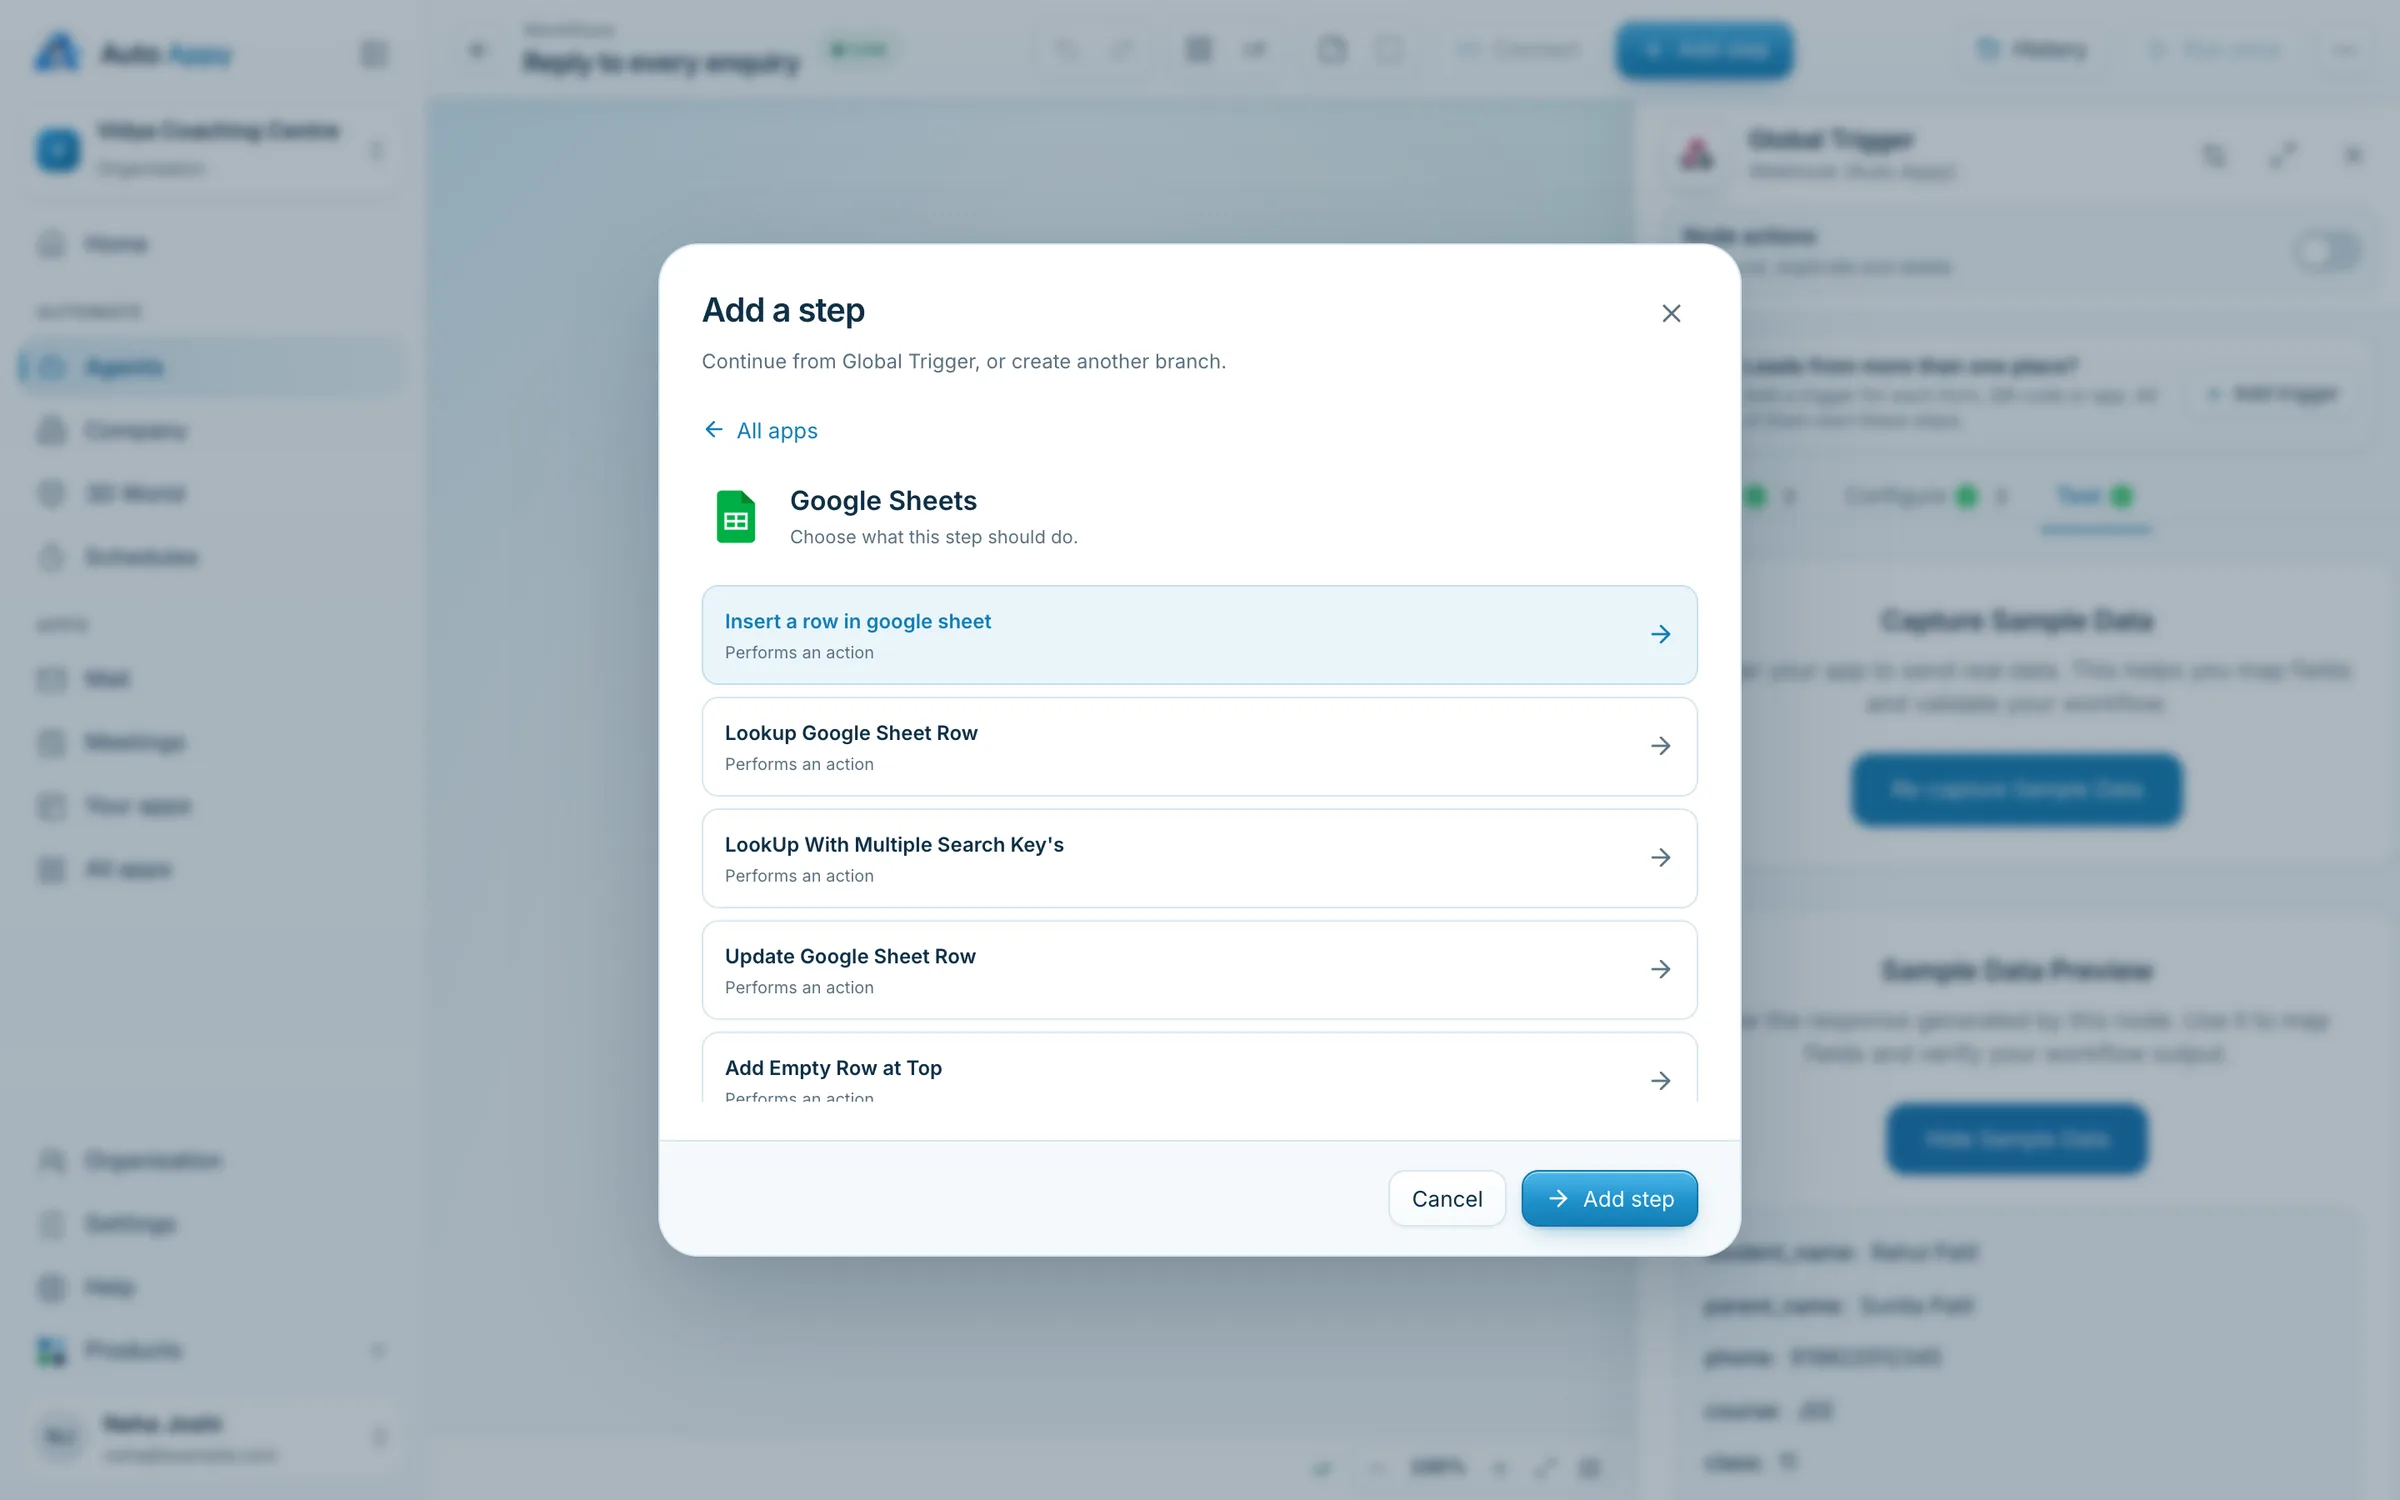2400x1500 pixels.
Task: Click the 'Add a step' dialog title
Action: coord(783,310)
